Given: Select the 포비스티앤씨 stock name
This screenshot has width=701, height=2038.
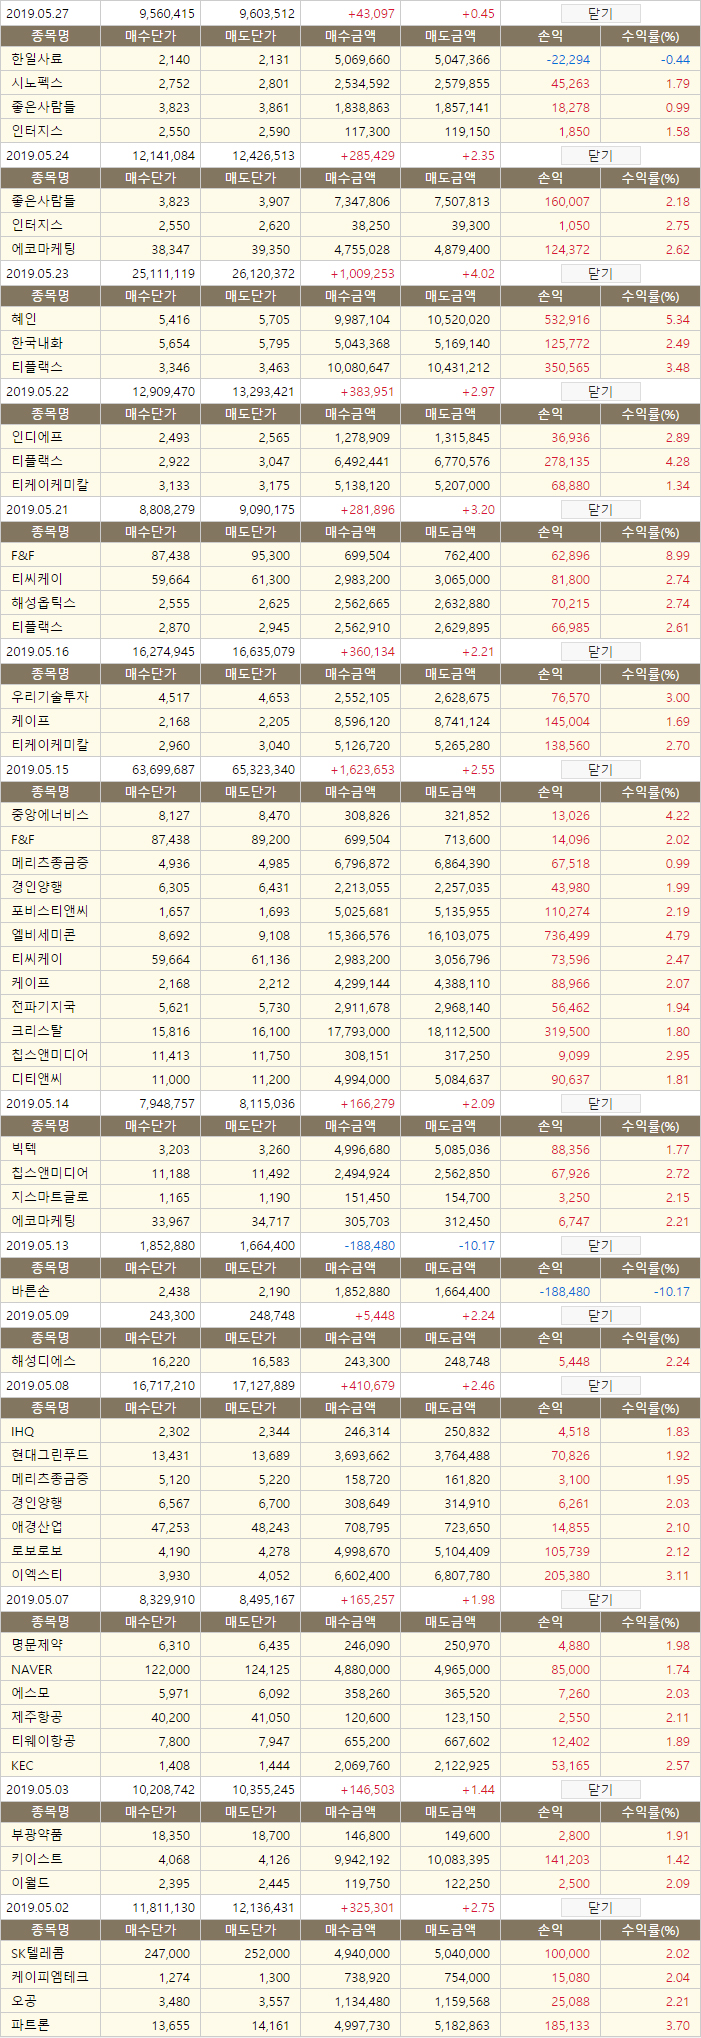Looking at the screenshot, I should pyautogui.click(x=49, y=911).
